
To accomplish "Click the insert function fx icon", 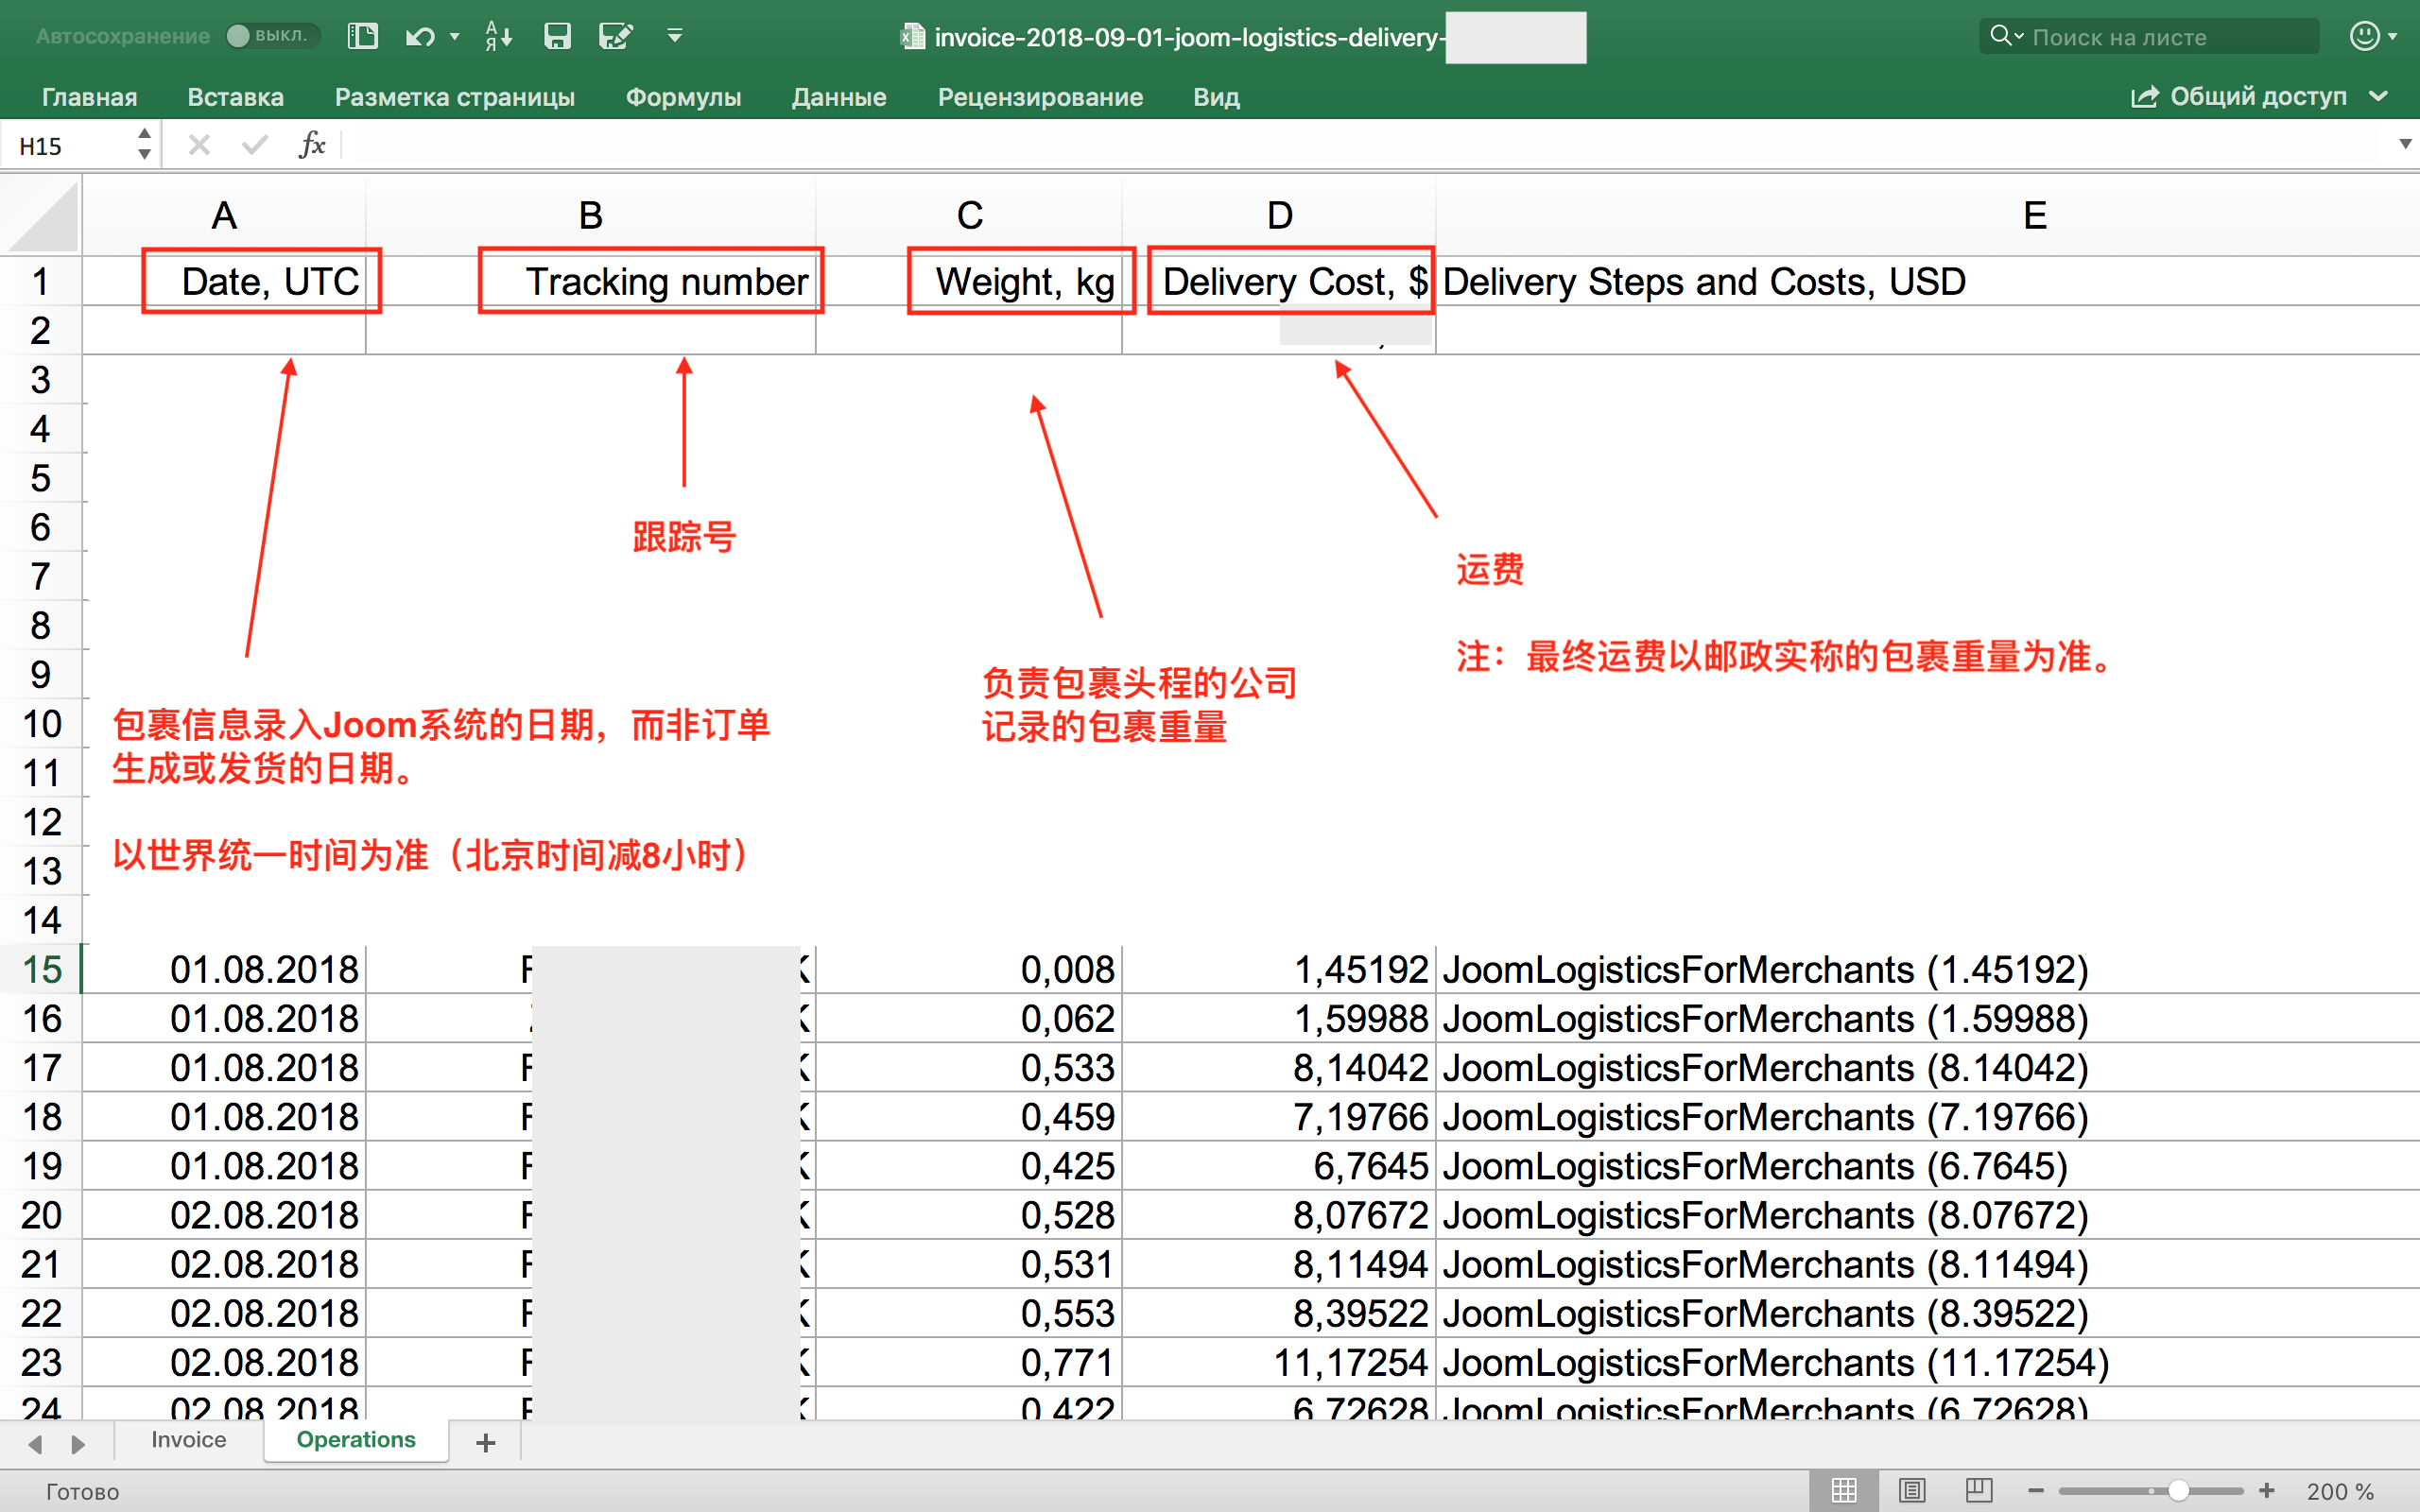I will tap(312, 146).
